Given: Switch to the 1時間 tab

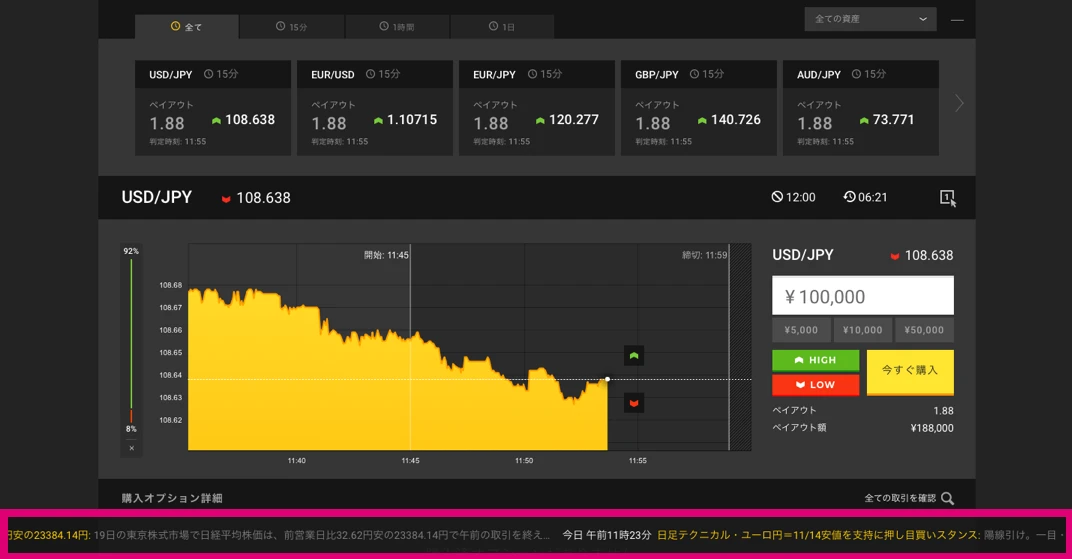Looking at the screenshot, I should tap(397, 27).
